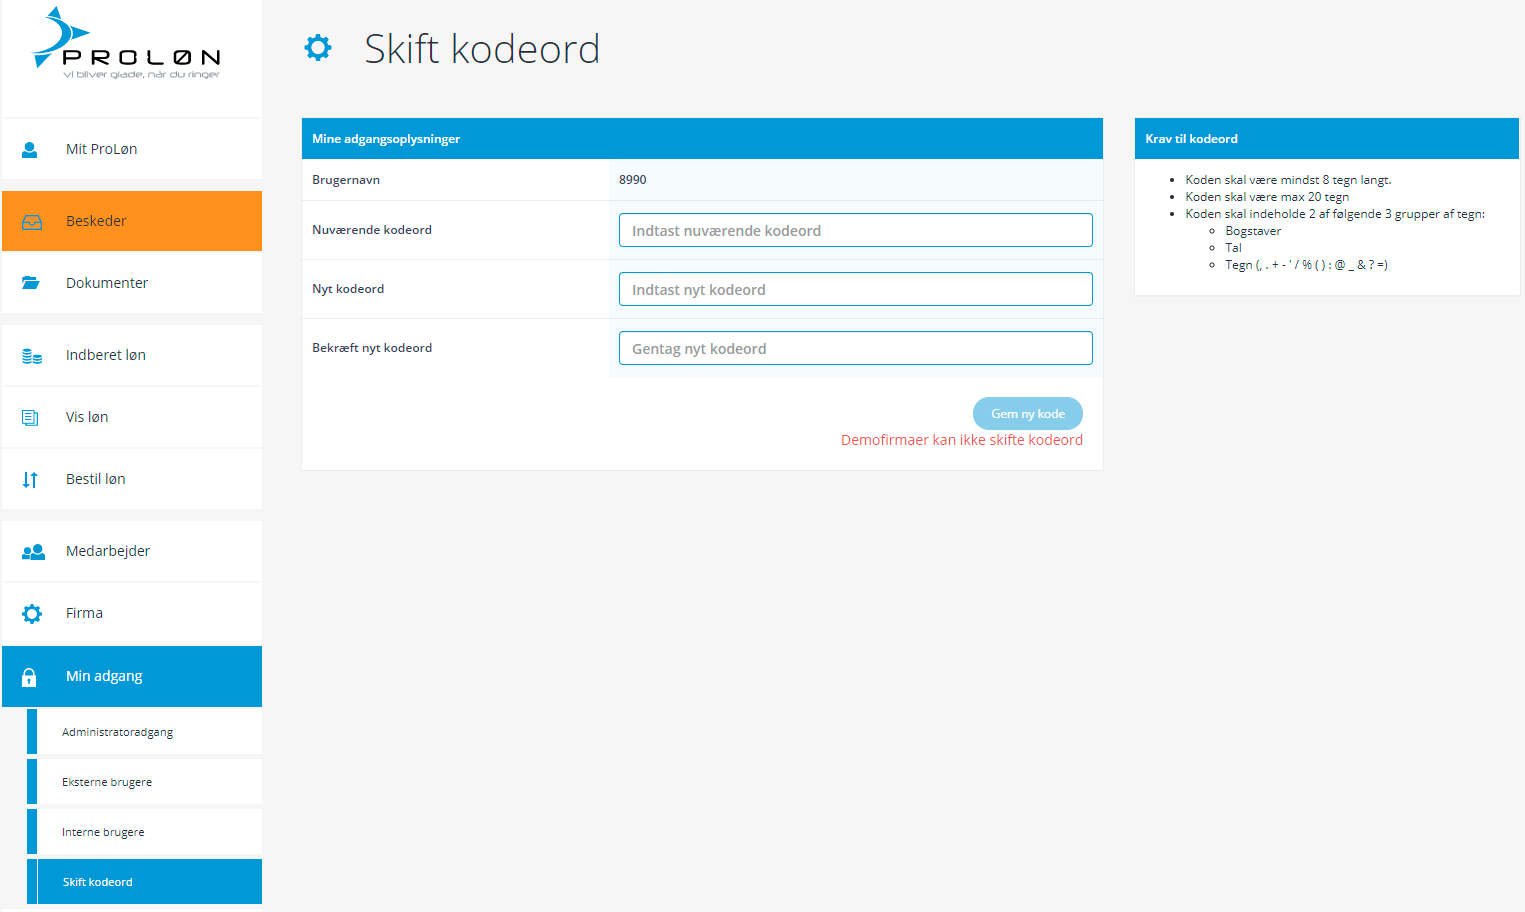The height and width of the screenshot is (912, 1525).
Task: Select the Skift kodeord submenu item
Action: [97, 882]
